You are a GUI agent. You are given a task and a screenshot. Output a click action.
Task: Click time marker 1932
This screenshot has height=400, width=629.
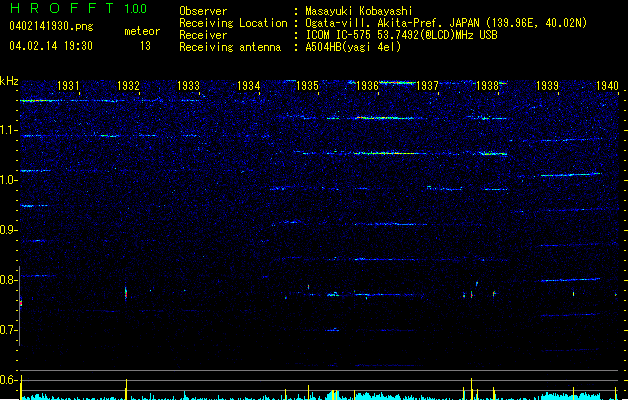point(128,86)
